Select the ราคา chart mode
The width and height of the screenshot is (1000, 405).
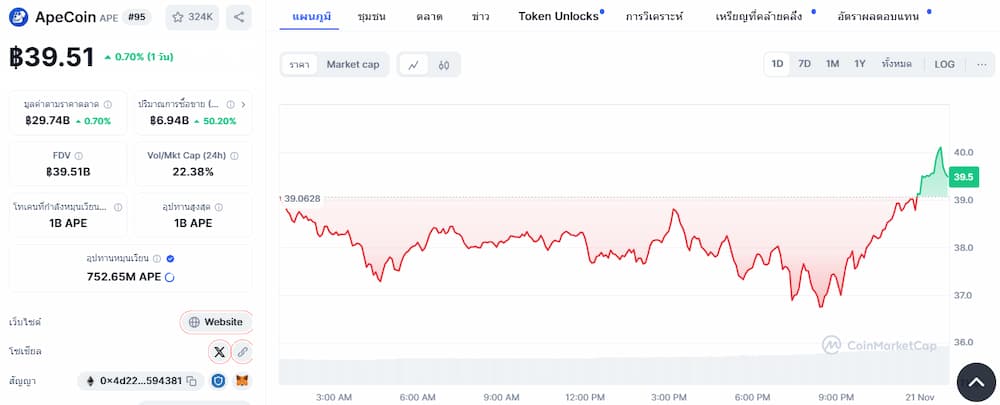[299, 64]
